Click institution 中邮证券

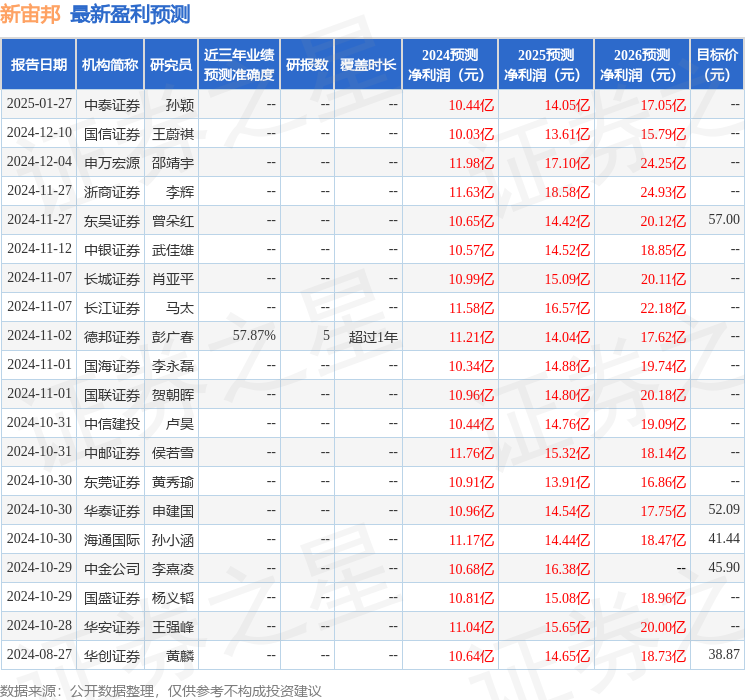pyautogui.click(x=112, y=453)
